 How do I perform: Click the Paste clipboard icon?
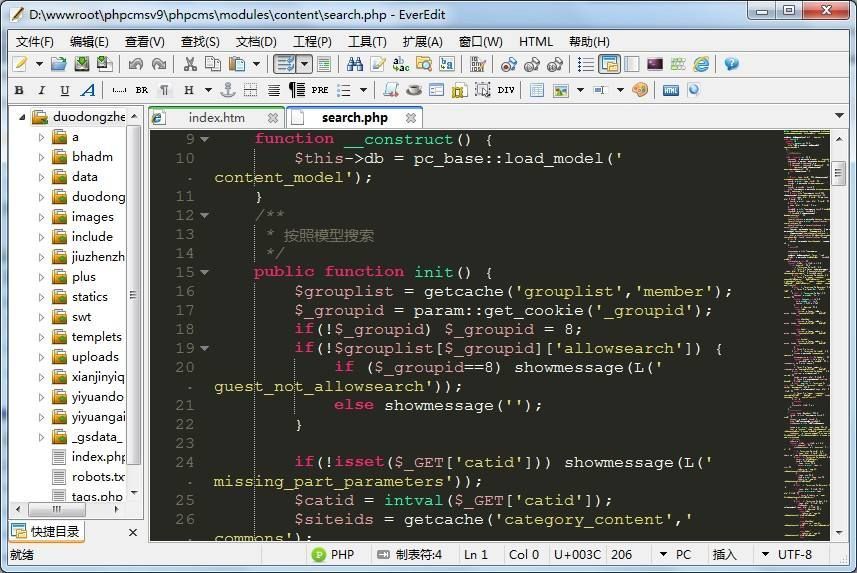(237, 65)
